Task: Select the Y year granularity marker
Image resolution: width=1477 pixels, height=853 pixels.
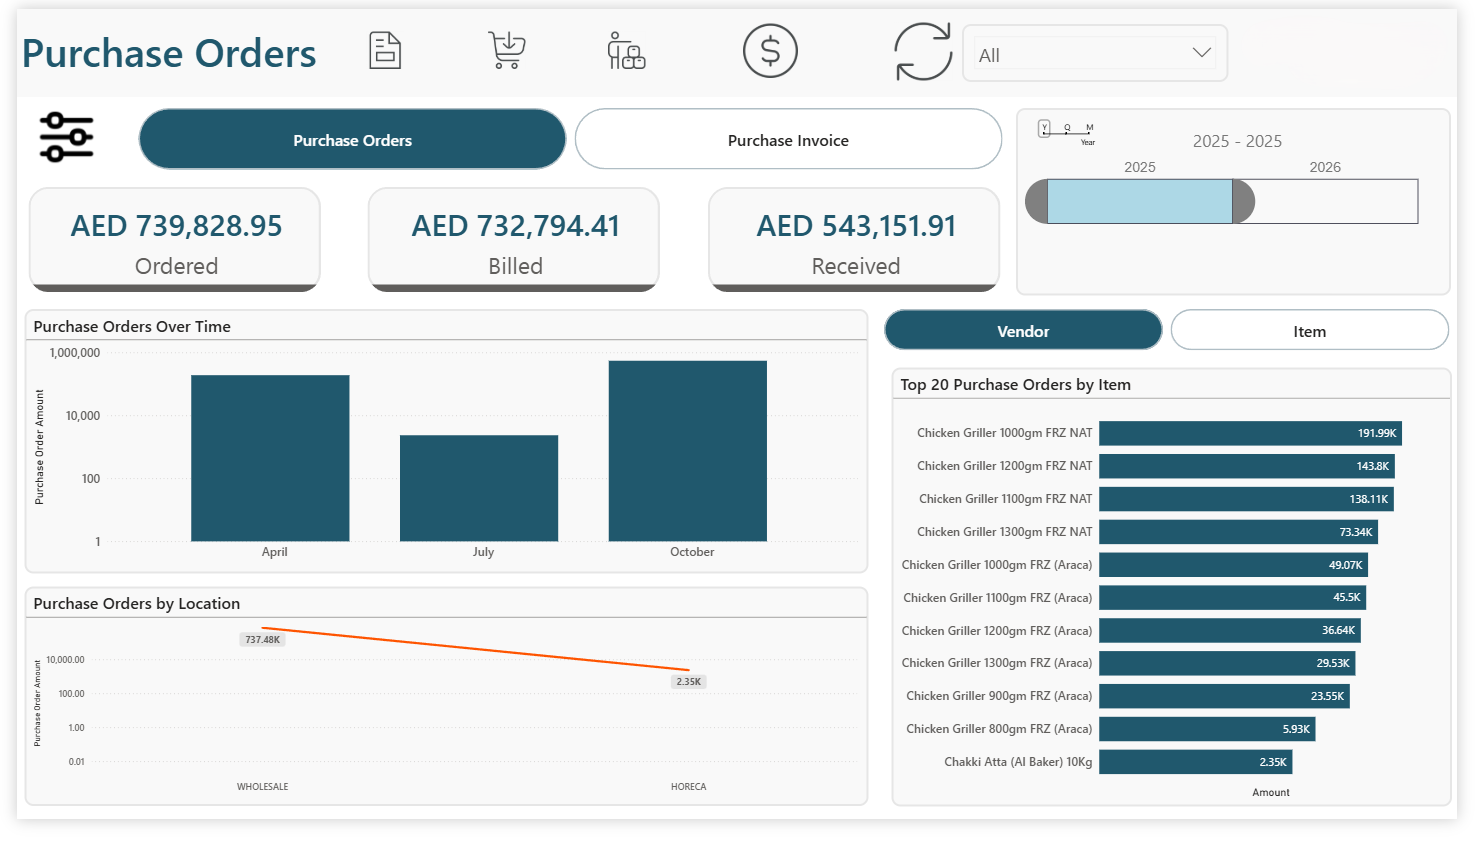Action: tap(1046, 127)
